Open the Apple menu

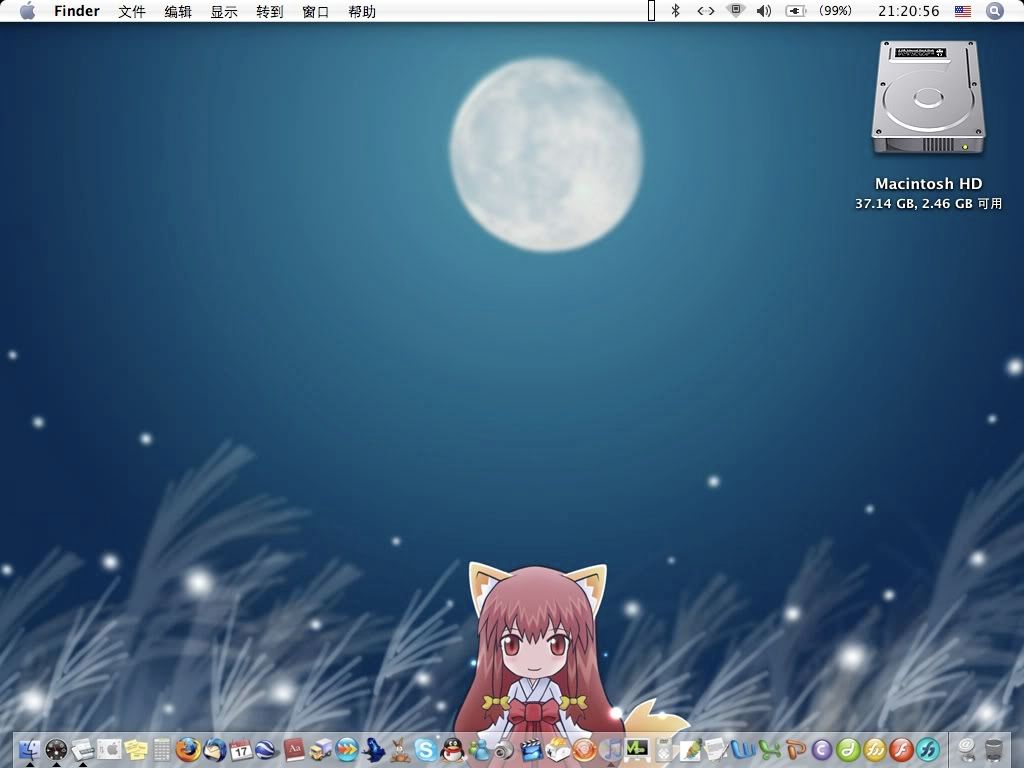click(x=27, y=11)
